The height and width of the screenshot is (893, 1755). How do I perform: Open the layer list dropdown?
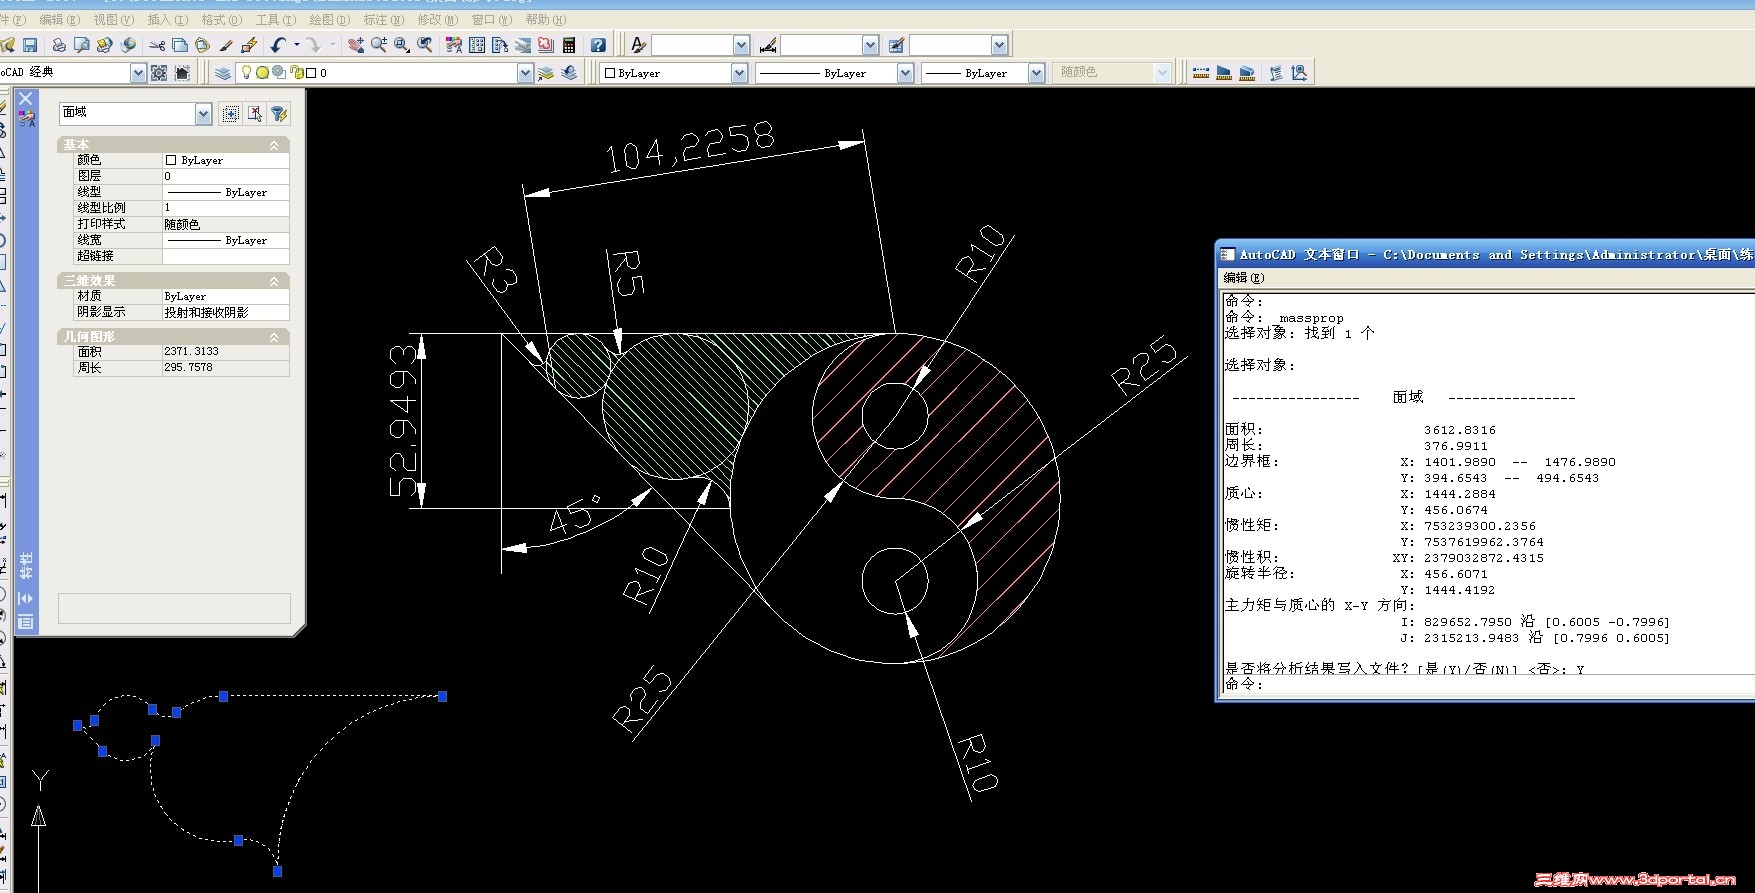pos(525,73)
